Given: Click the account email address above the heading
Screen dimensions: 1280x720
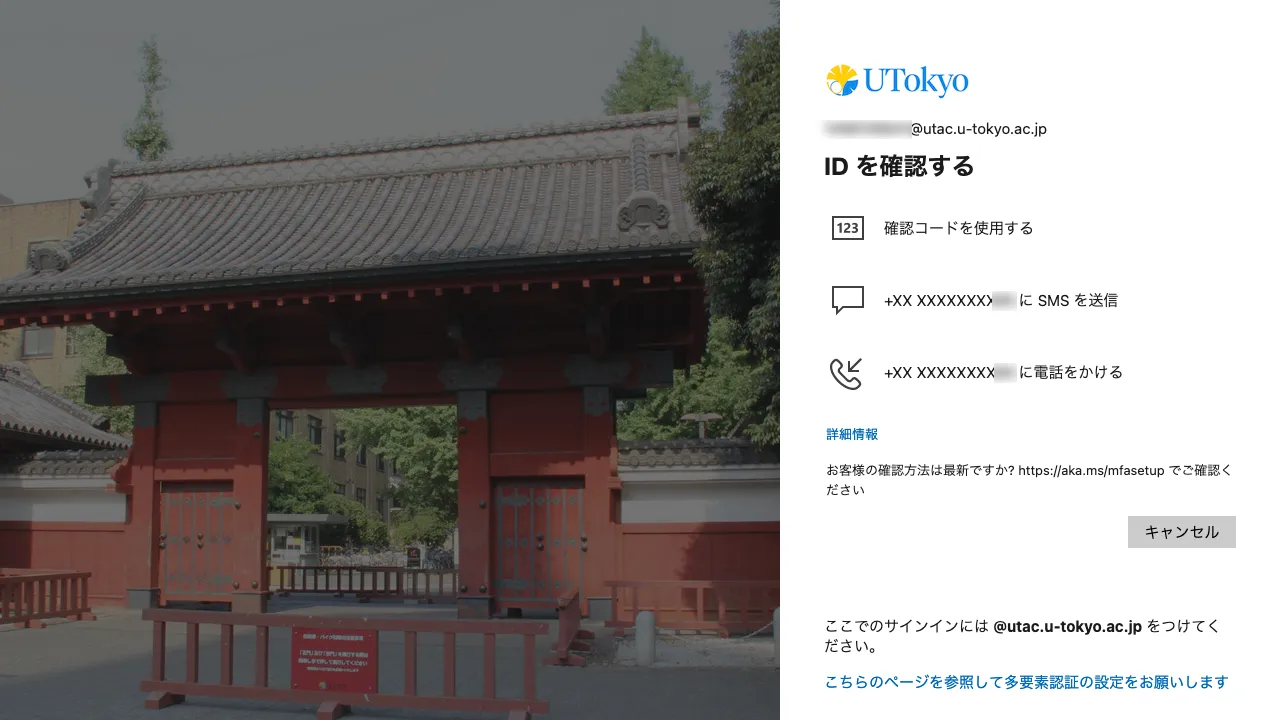Looking at the screenshot, I should click(x=935, y=129).
